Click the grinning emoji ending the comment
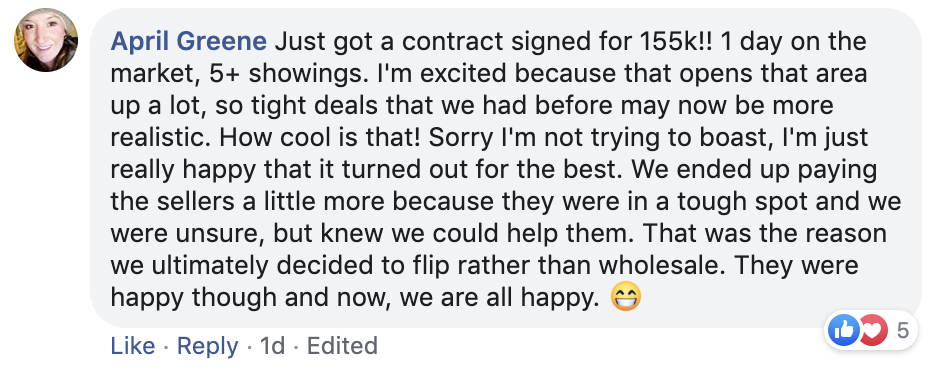This screenshot has width=948, height=372. point(626,299)
